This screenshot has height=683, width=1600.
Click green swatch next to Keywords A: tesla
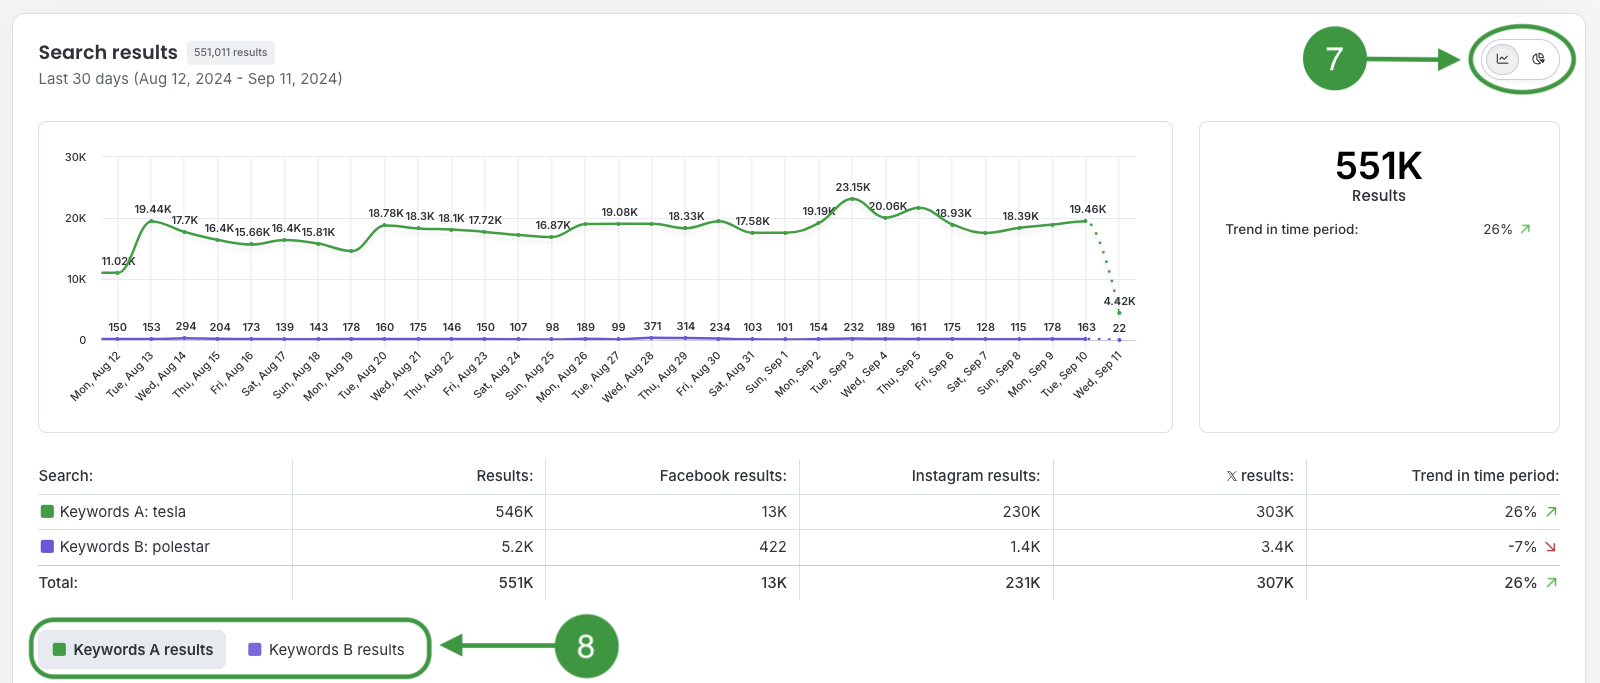(47, 512)
